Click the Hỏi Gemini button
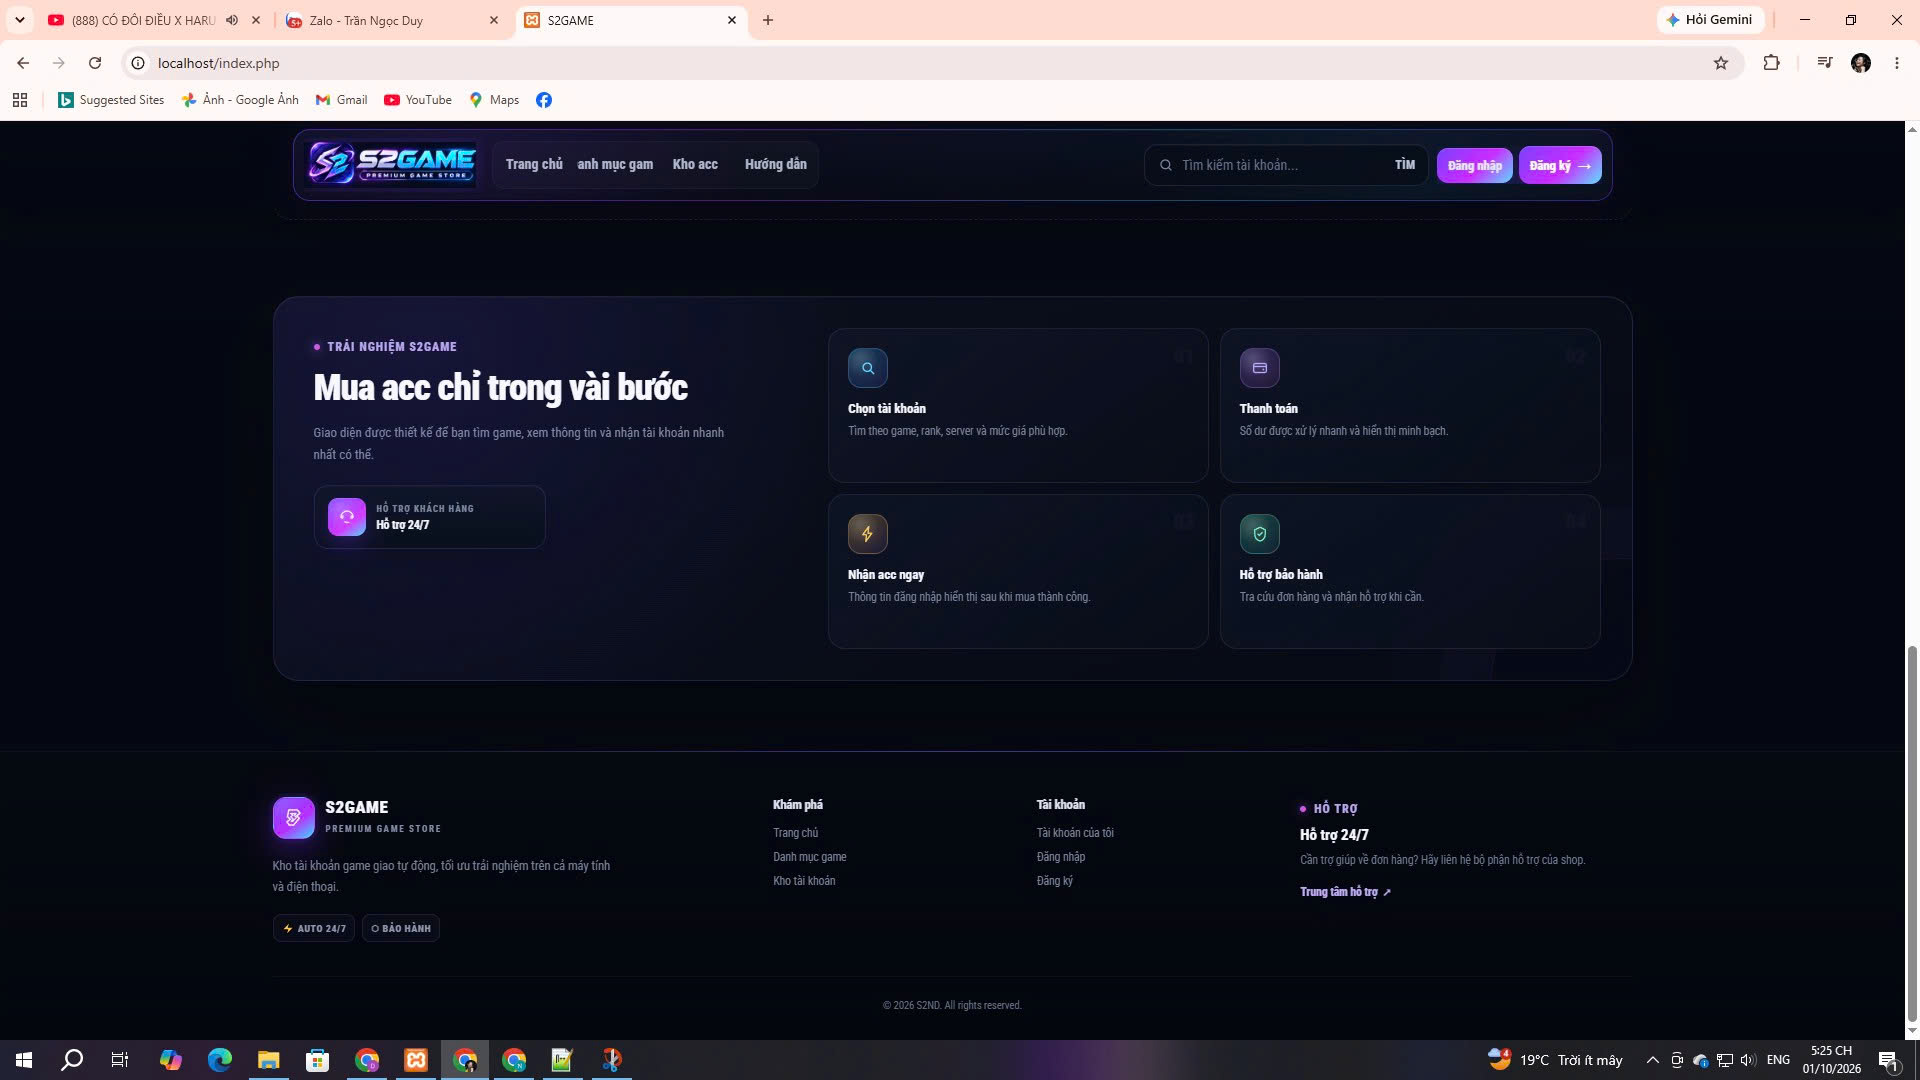This screenshot has width=1920, height=1080. click(x=1710, y=20)
